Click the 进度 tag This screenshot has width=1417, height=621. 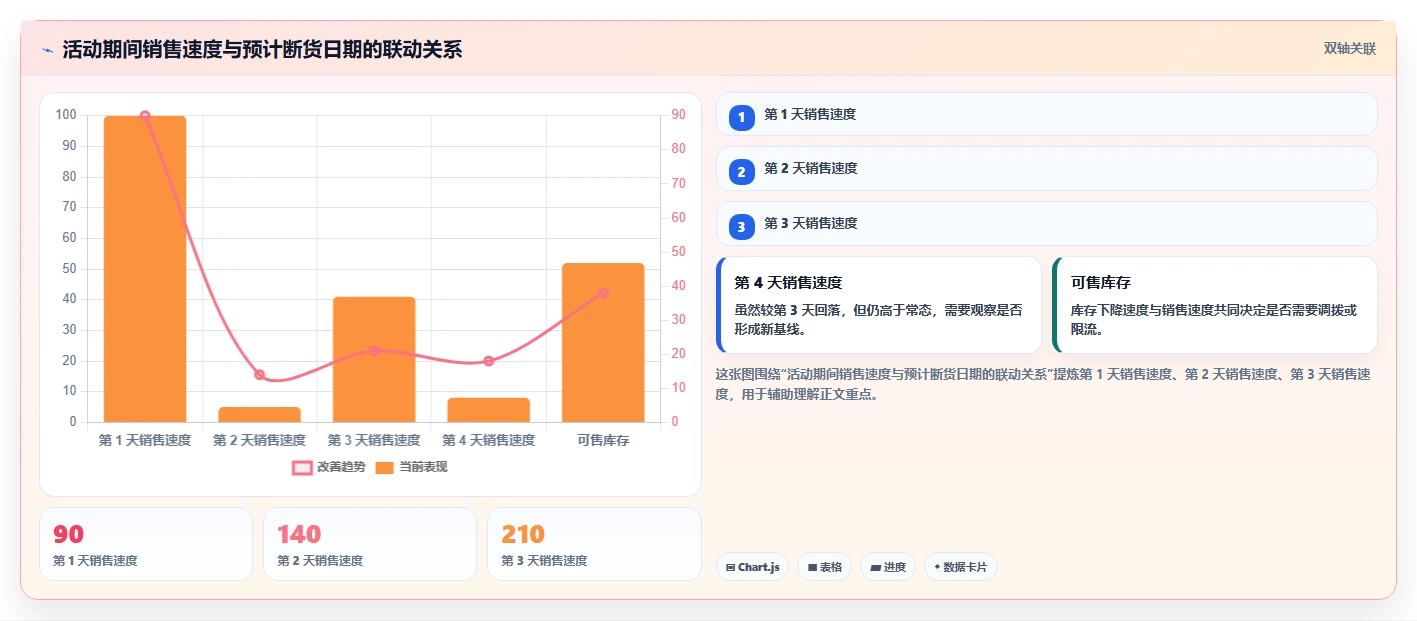click(888, 567)
